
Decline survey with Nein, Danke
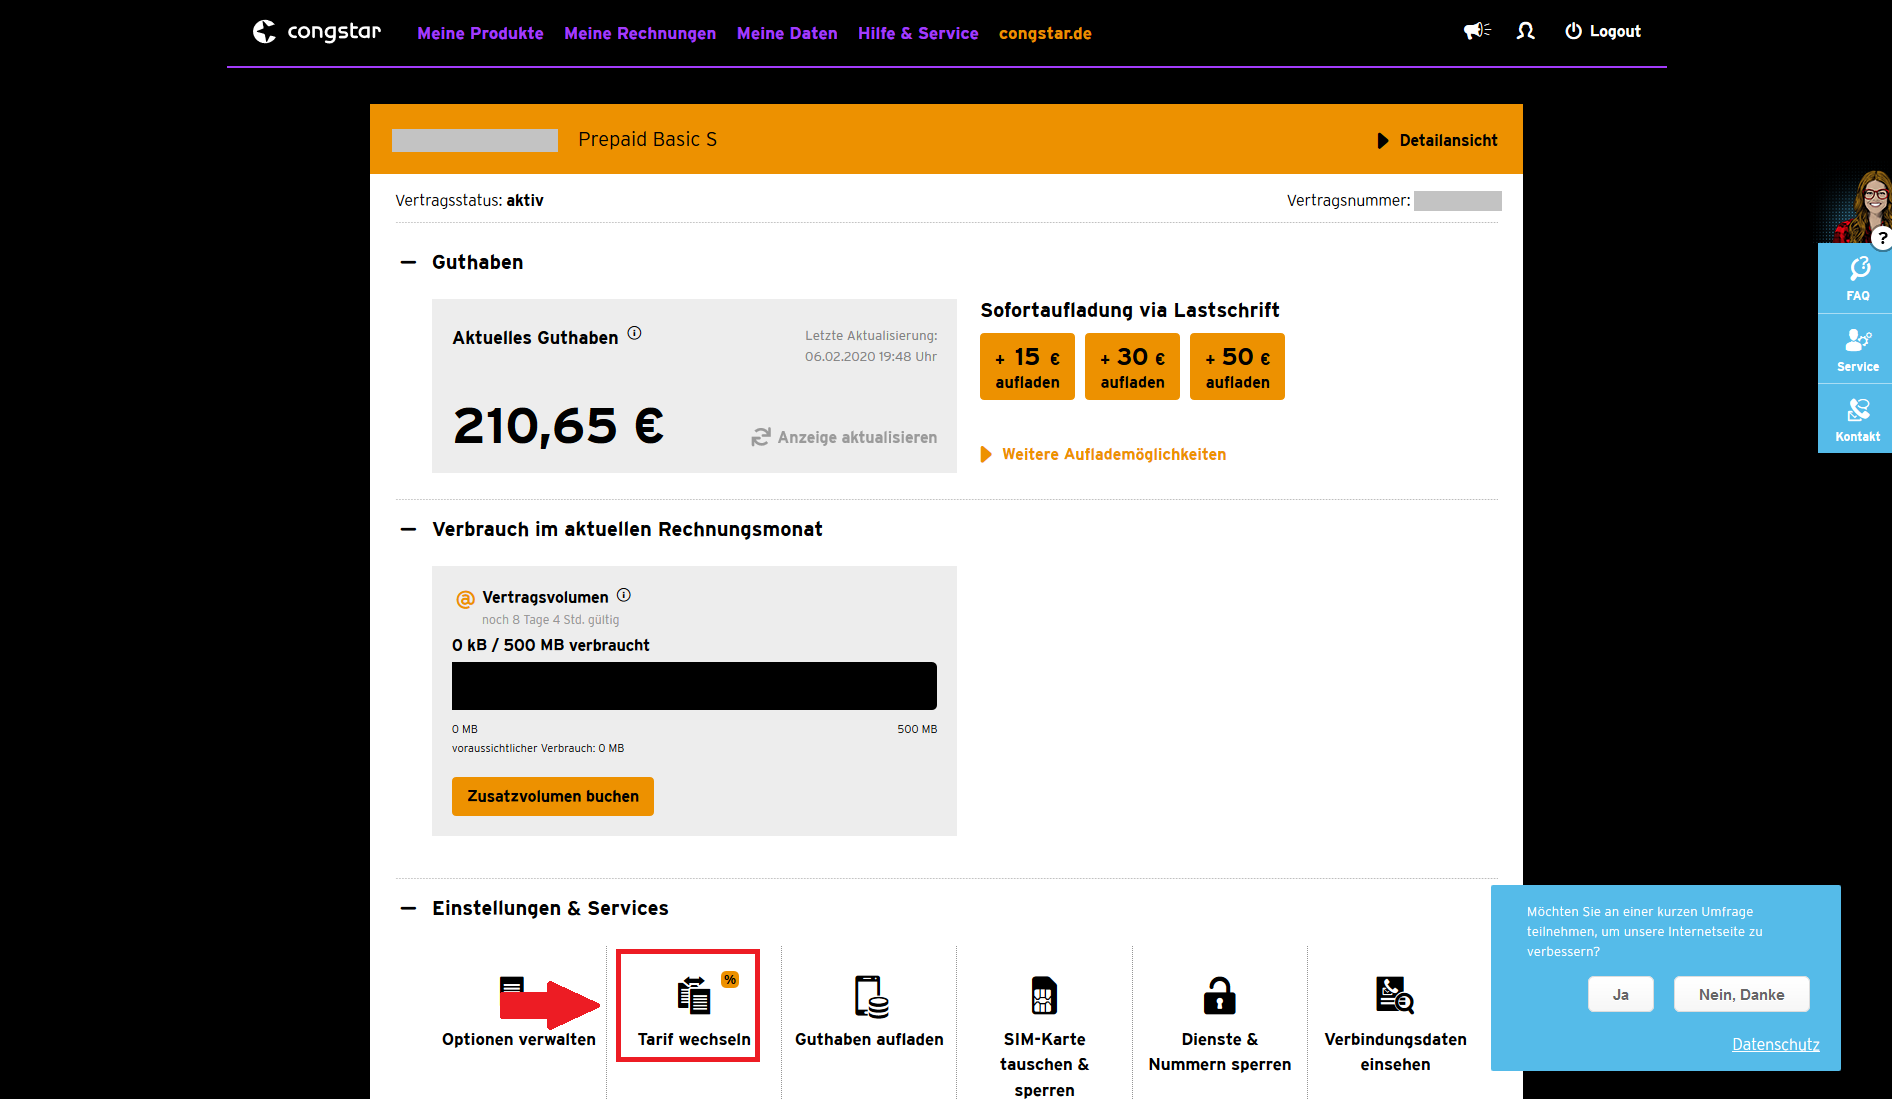1741,994
